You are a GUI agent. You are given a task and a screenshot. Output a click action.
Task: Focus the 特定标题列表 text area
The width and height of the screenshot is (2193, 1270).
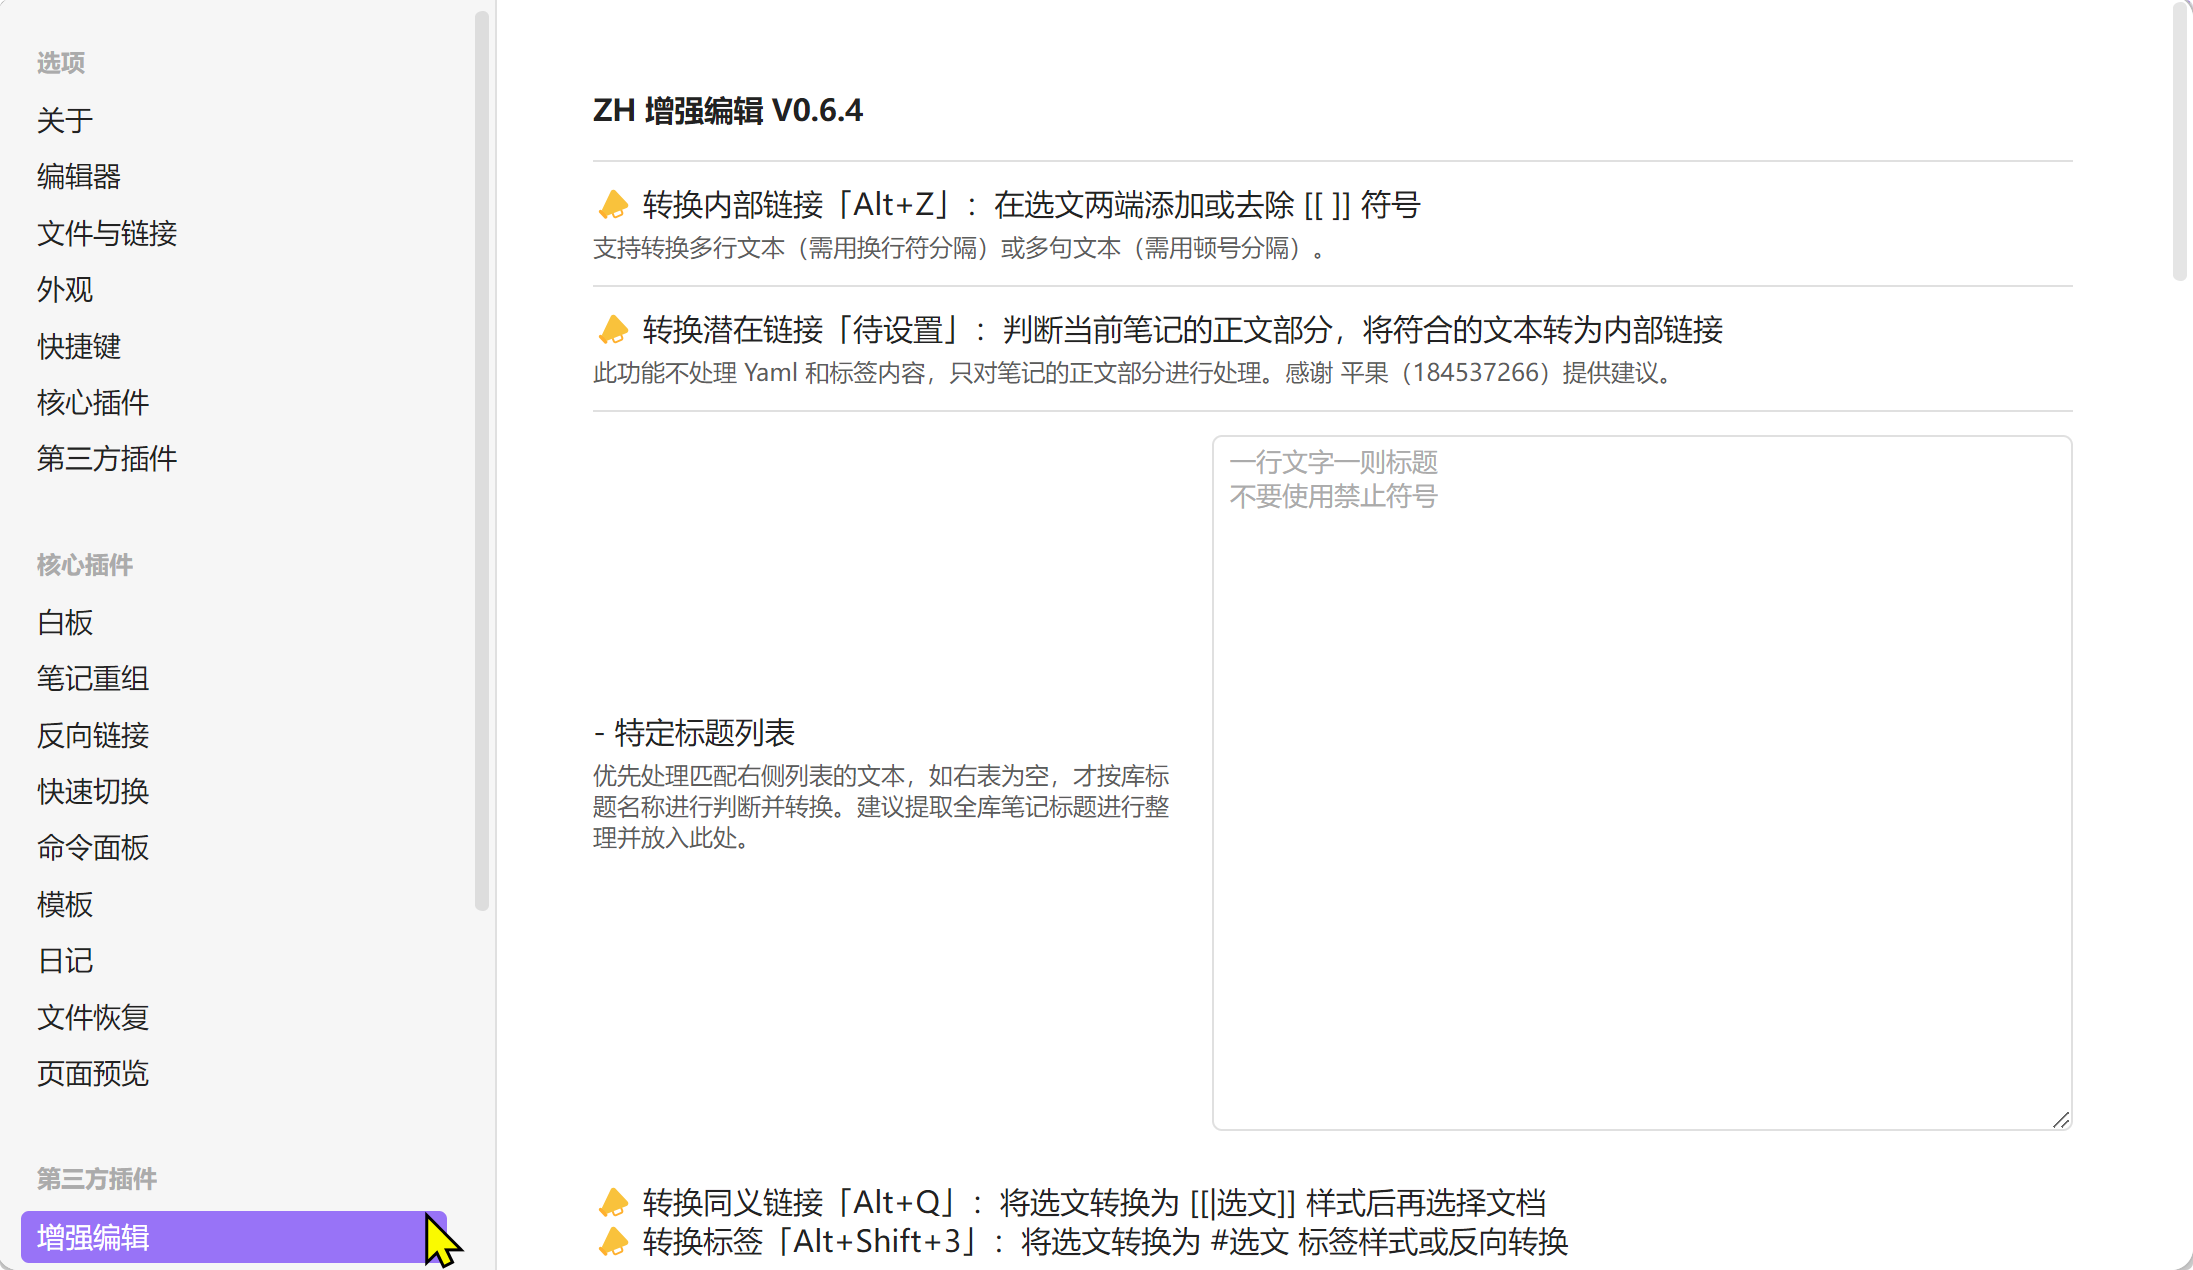tap(1641, 782)
